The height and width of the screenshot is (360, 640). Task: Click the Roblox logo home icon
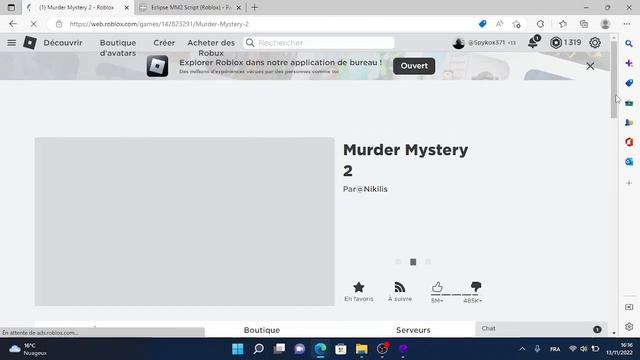pyautogui.click(x=30, y=42)
